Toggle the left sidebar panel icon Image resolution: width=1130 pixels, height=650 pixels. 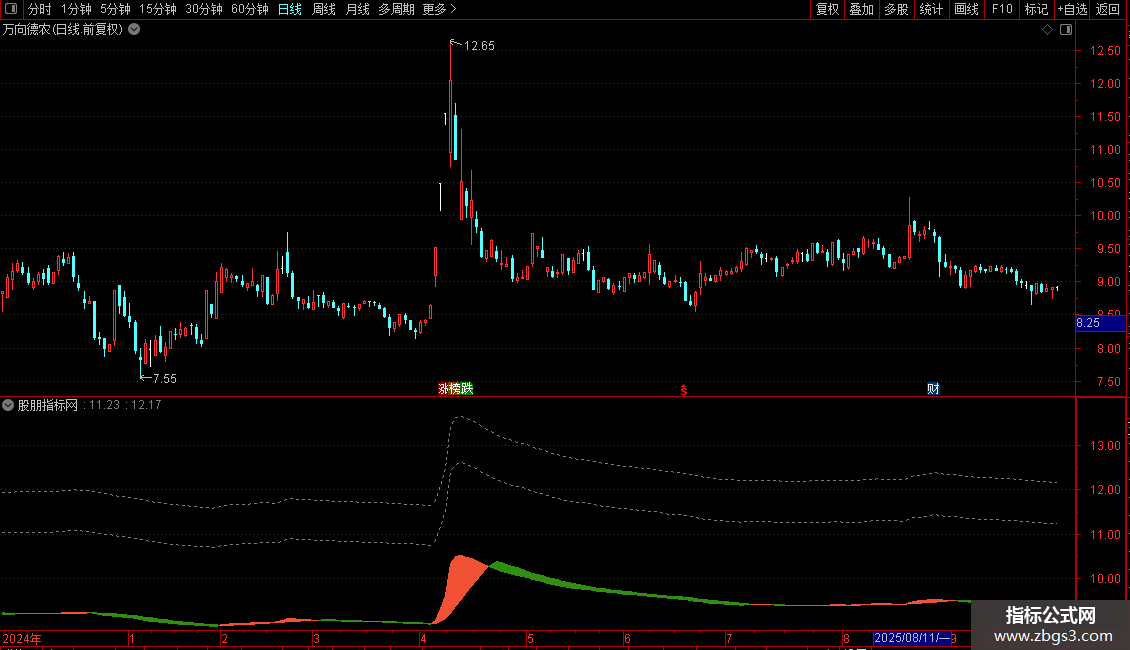11,9
